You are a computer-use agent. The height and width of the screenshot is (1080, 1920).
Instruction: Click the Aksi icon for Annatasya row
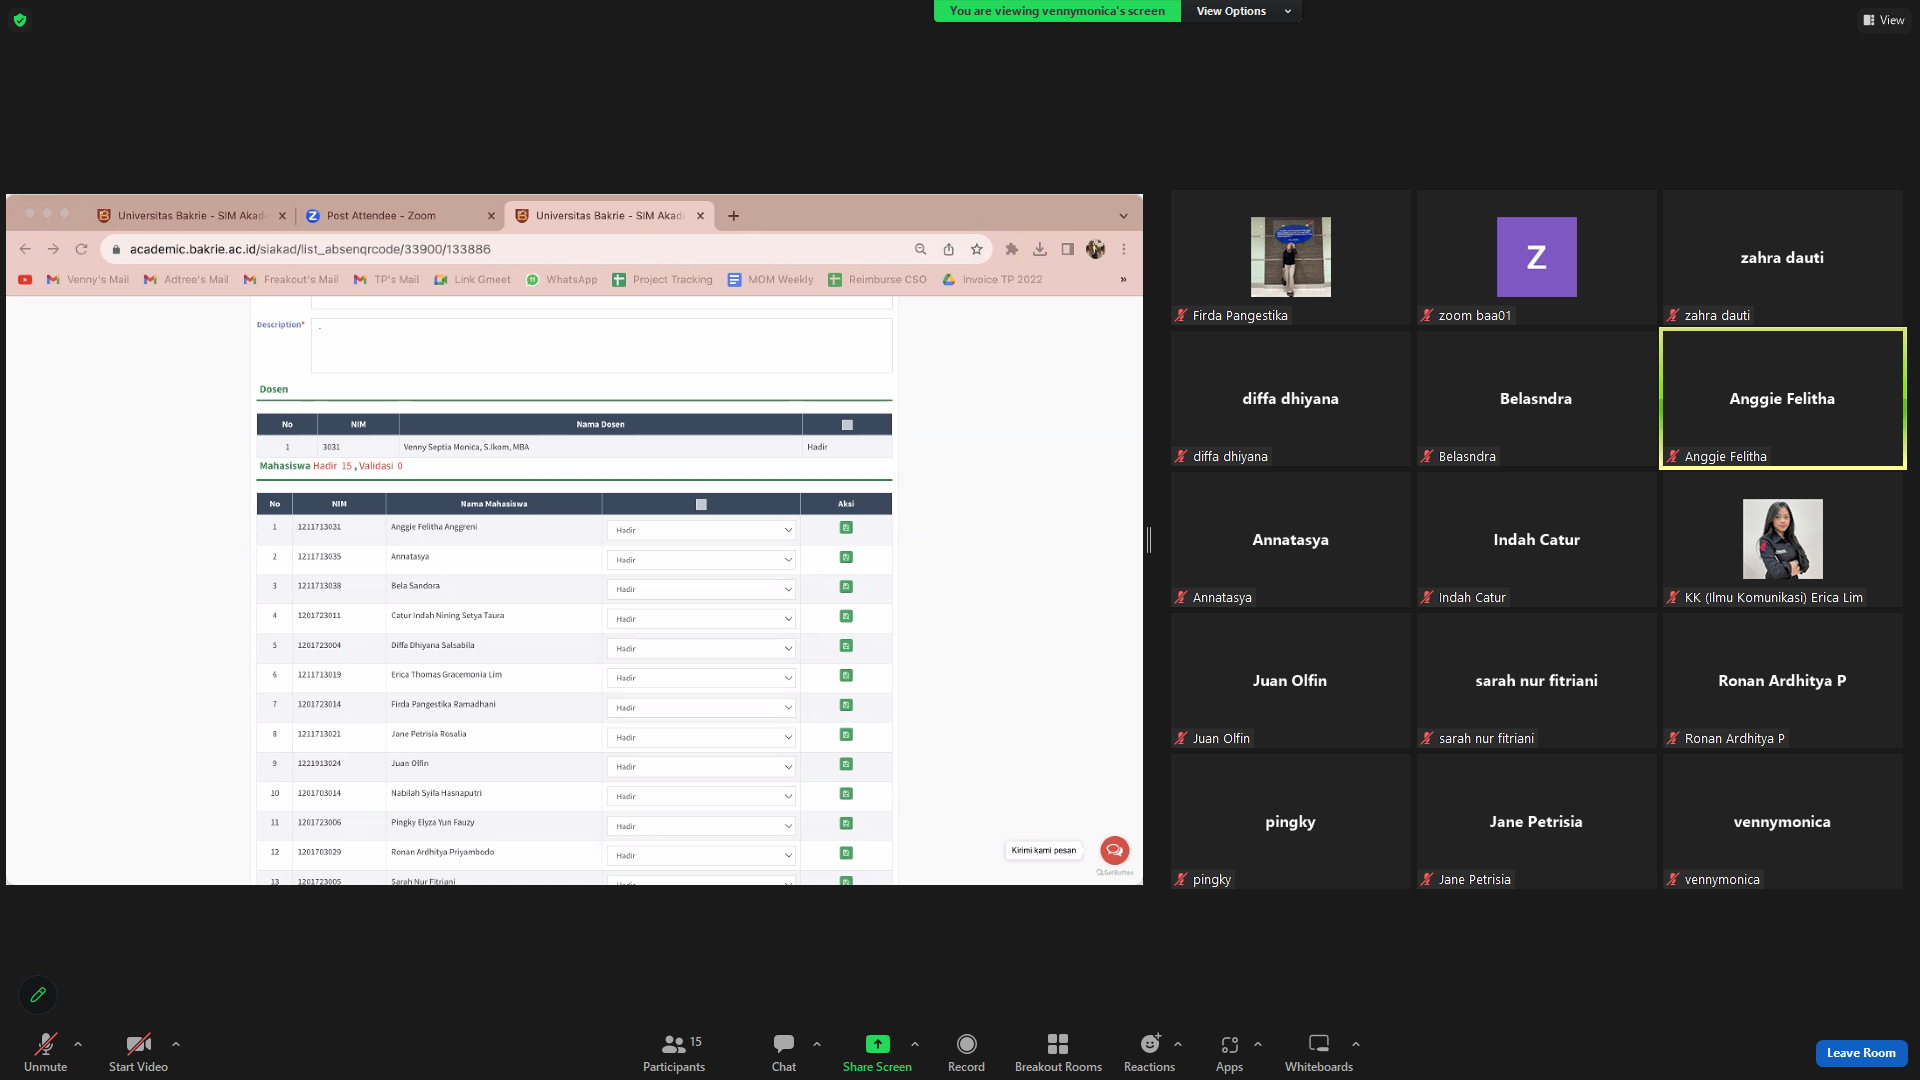846,557
